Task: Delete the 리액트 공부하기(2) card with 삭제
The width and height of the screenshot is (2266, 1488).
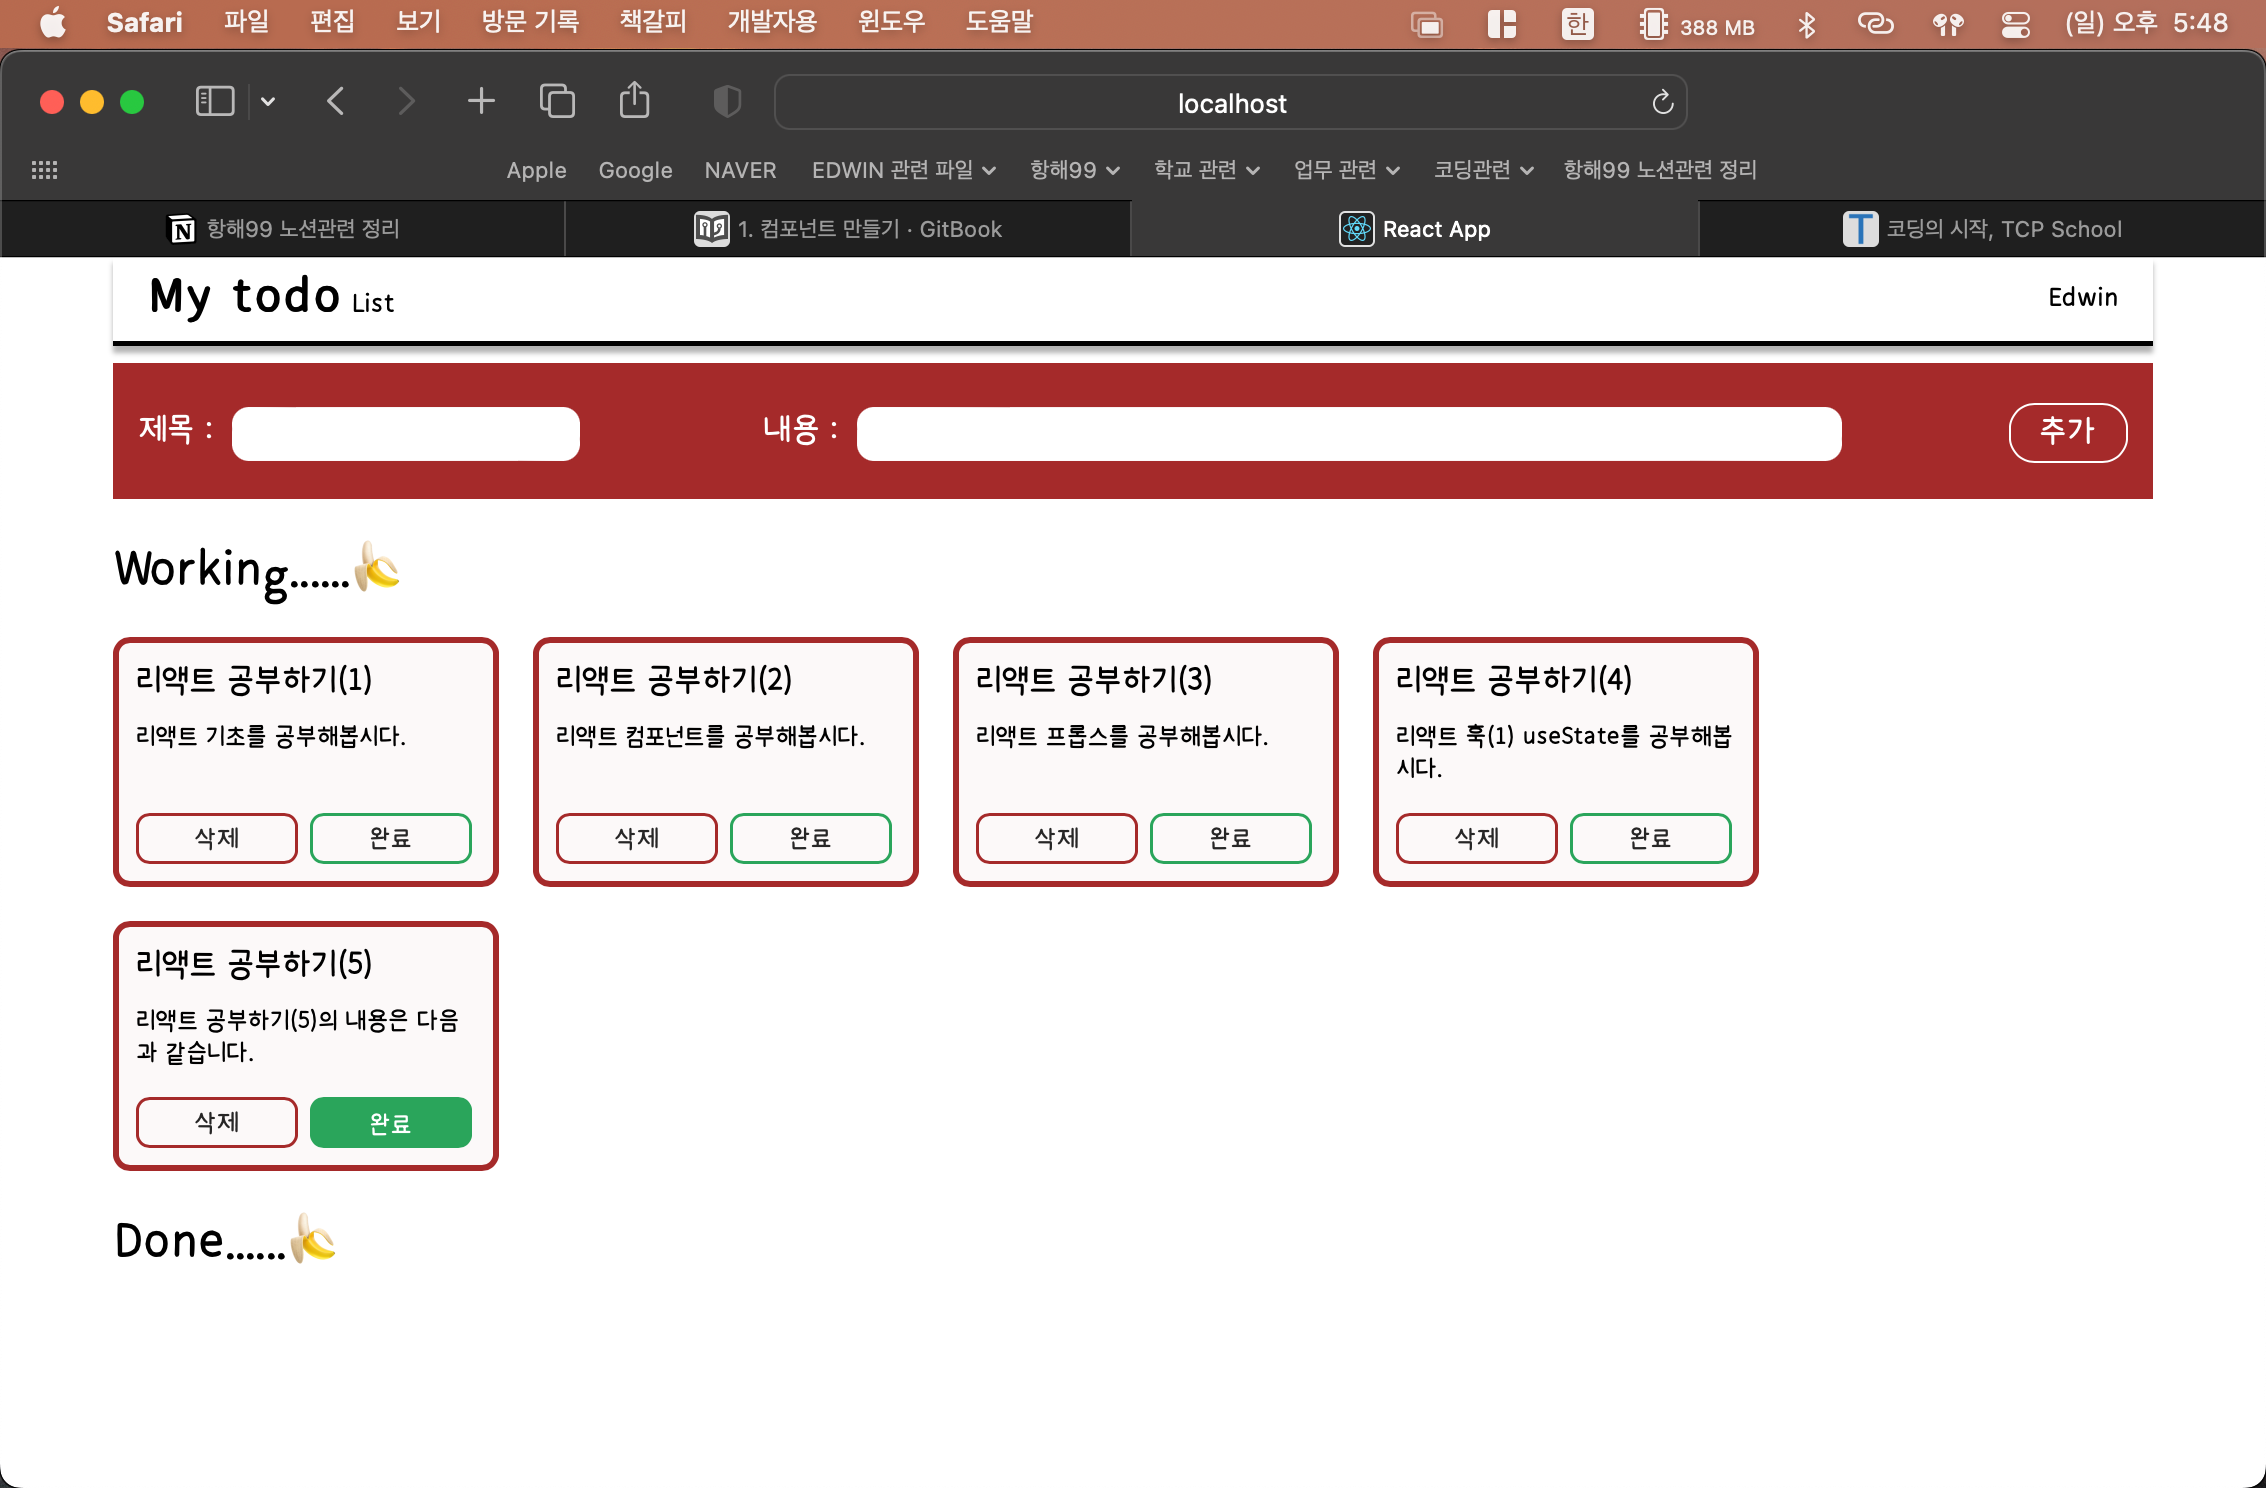Action: point(636,838)
